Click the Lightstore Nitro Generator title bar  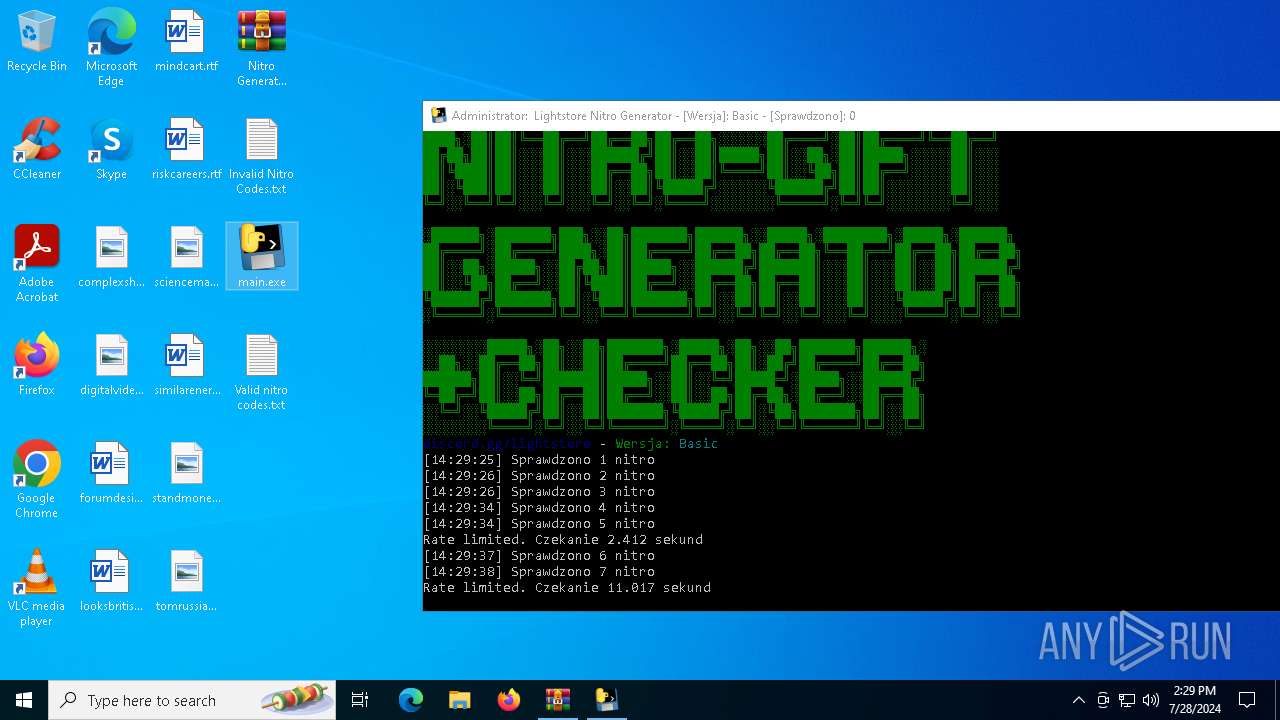[851, 116]
